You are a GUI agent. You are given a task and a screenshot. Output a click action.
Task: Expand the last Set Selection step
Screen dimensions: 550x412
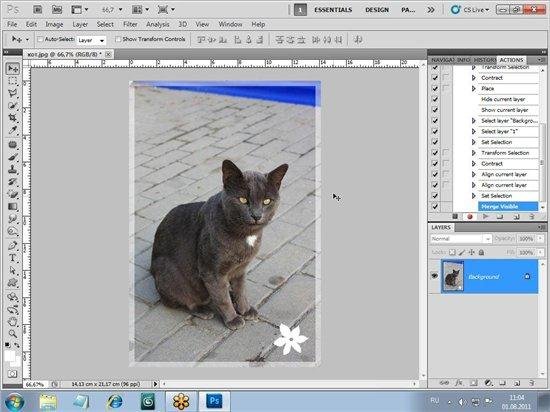click(474, 196)
